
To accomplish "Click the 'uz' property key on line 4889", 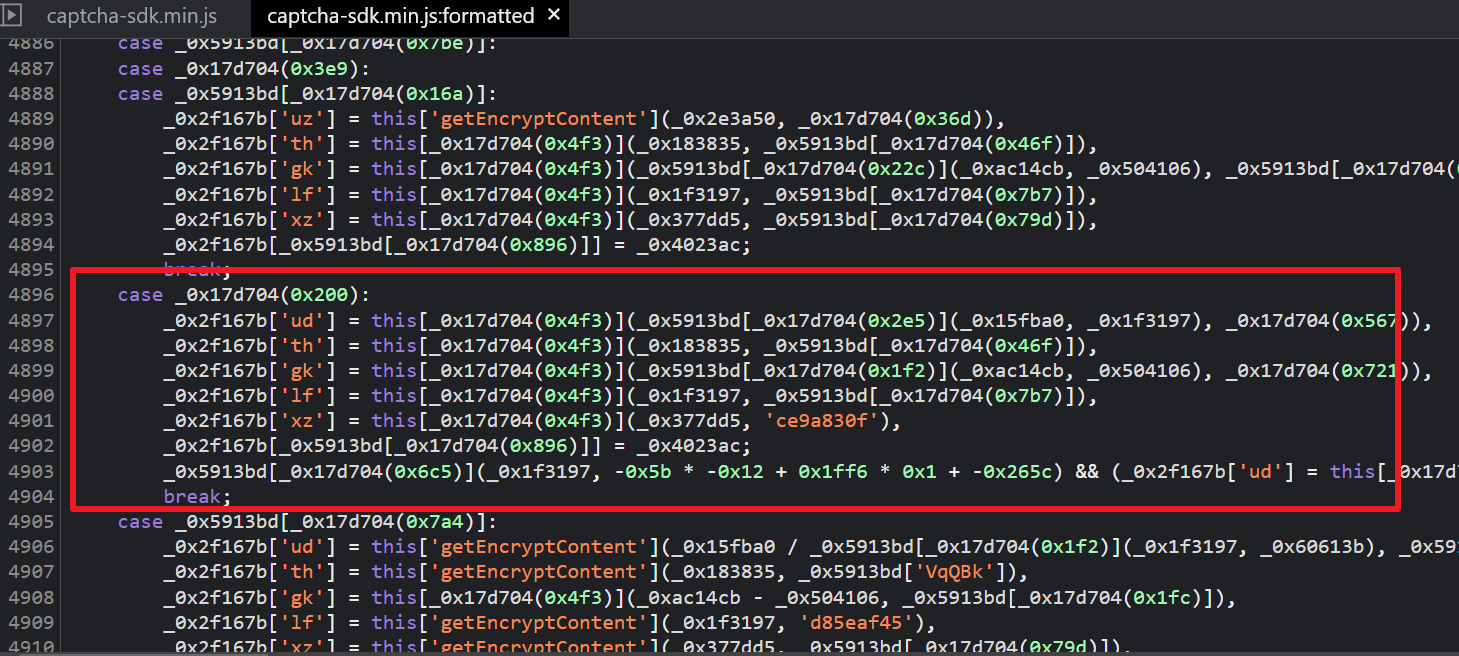I will click(303, 119).
